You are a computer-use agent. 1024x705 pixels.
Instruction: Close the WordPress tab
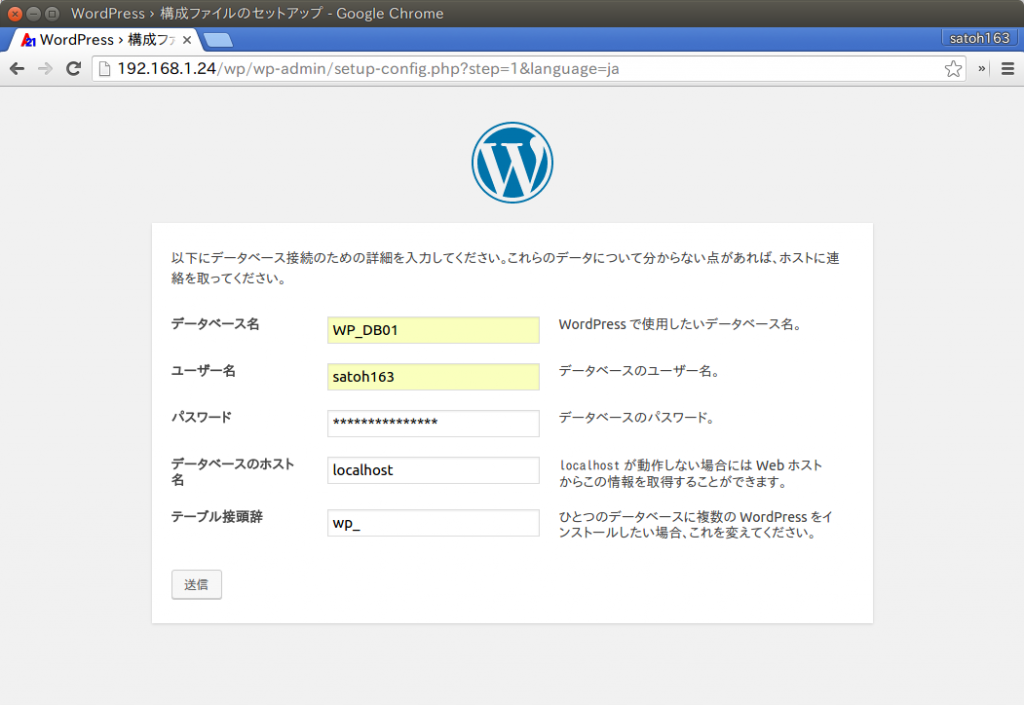tap(187, 40)
